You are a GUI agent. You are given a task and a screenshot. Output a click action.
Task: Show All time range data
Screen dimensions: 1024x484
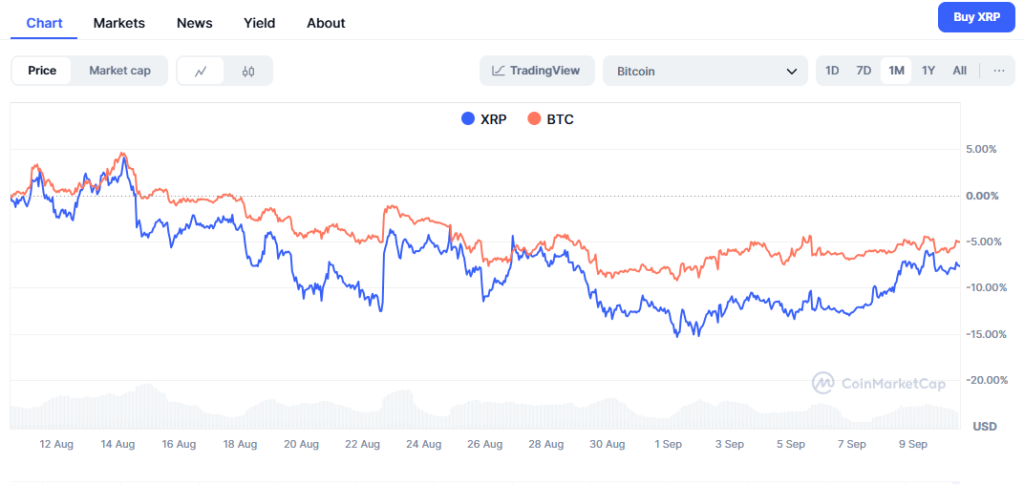pyautogui.click(x=959, y=70)
